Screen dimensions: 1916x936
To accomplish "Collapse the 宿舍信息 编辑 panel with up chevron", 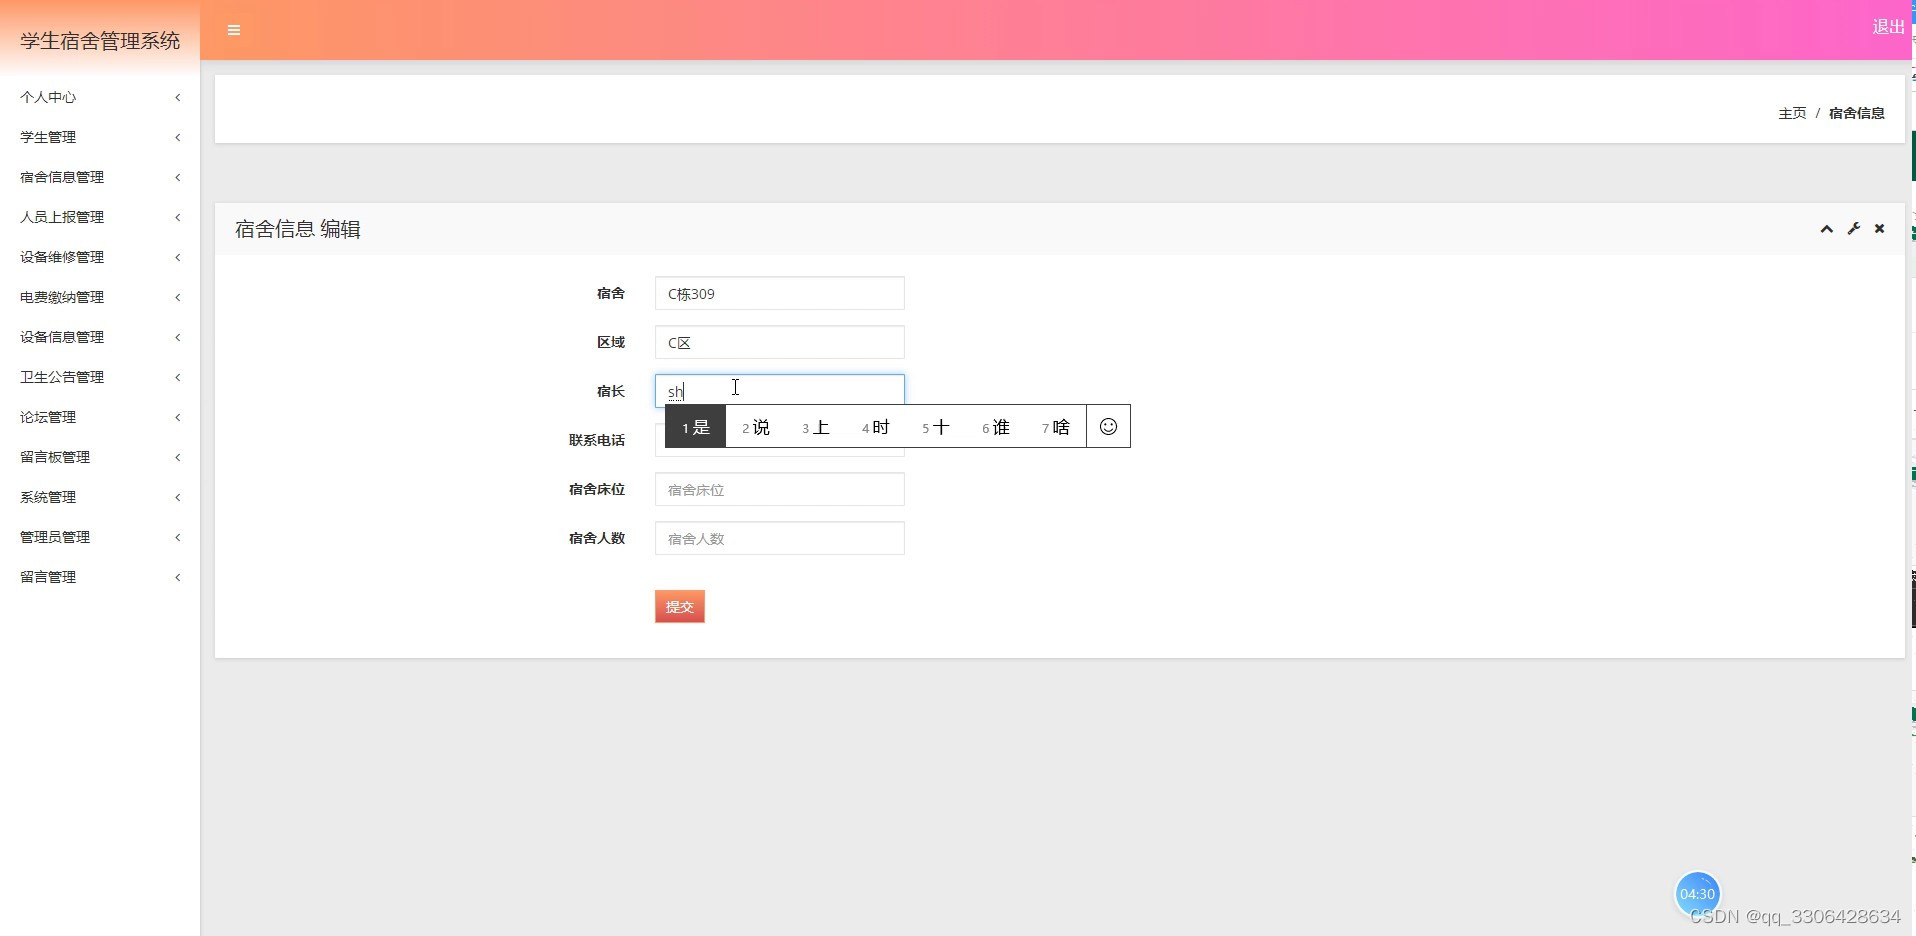I will click(x=1826, y=229).
